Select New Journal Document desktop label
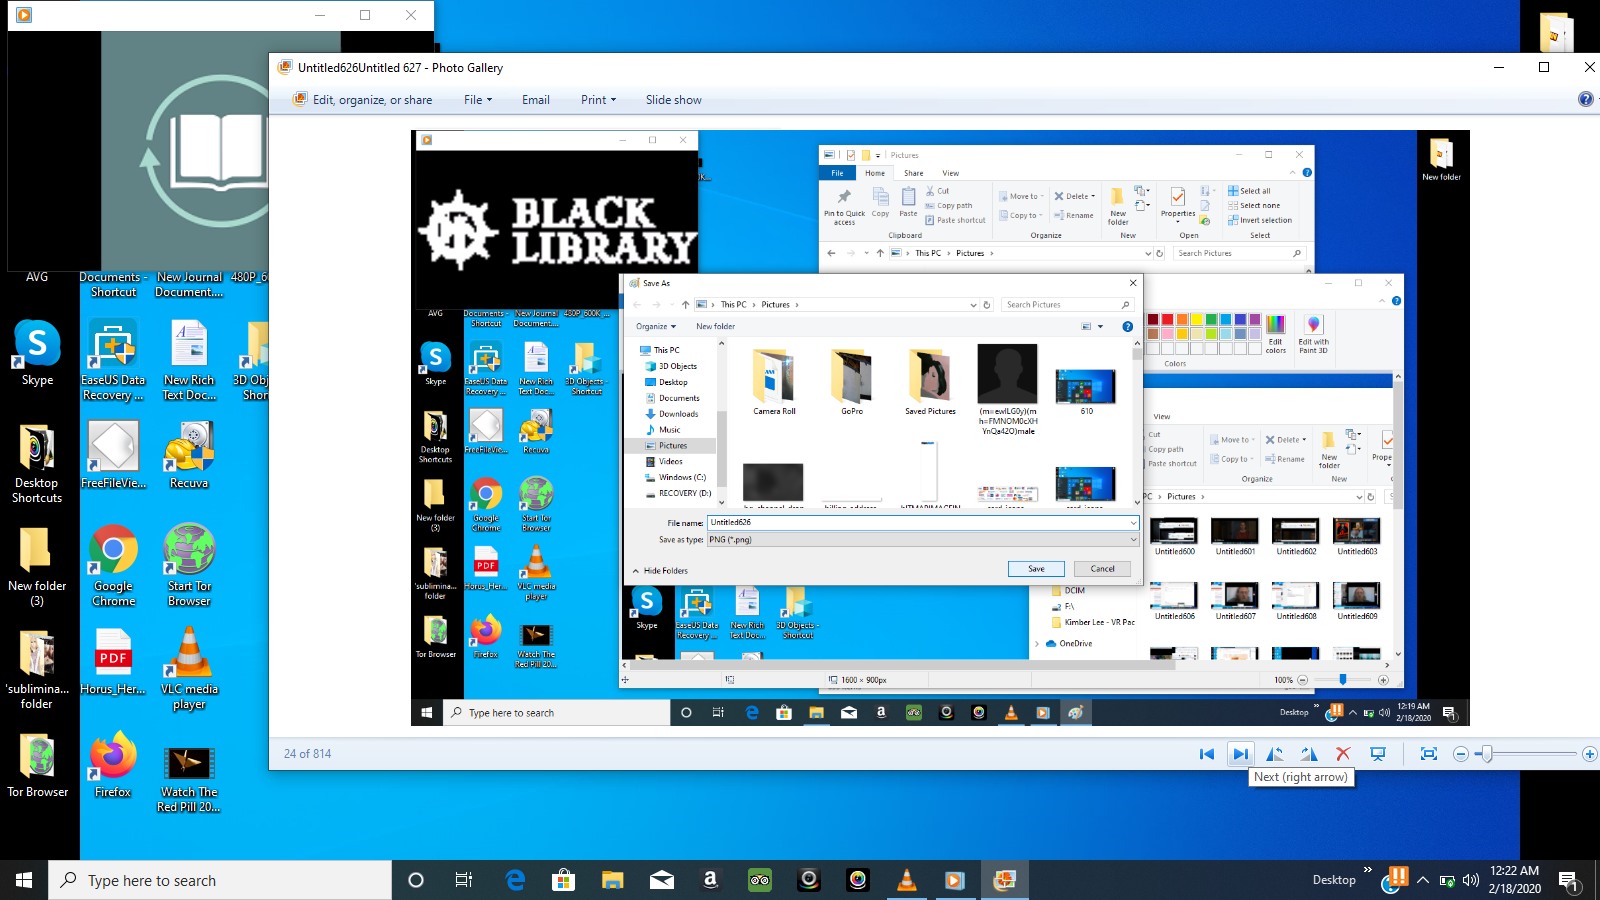This screenshot has height=900, width=1600. click(189, 285)
